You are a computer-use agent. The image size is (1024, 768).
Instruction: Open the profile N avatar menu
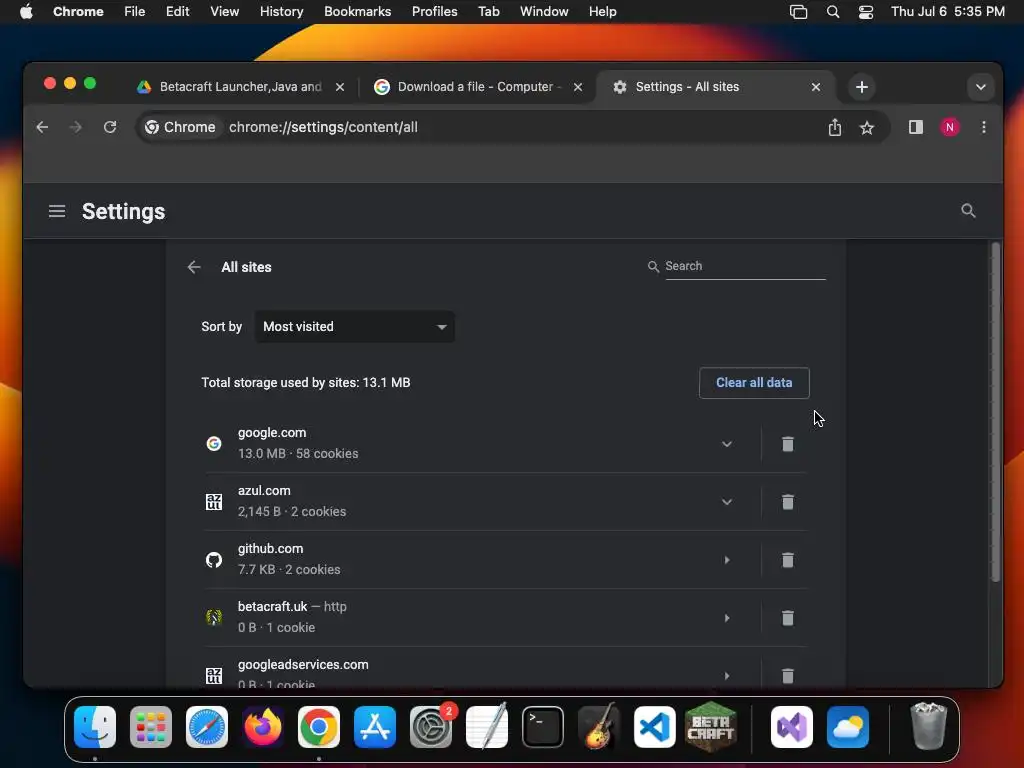tap(950, 127)
